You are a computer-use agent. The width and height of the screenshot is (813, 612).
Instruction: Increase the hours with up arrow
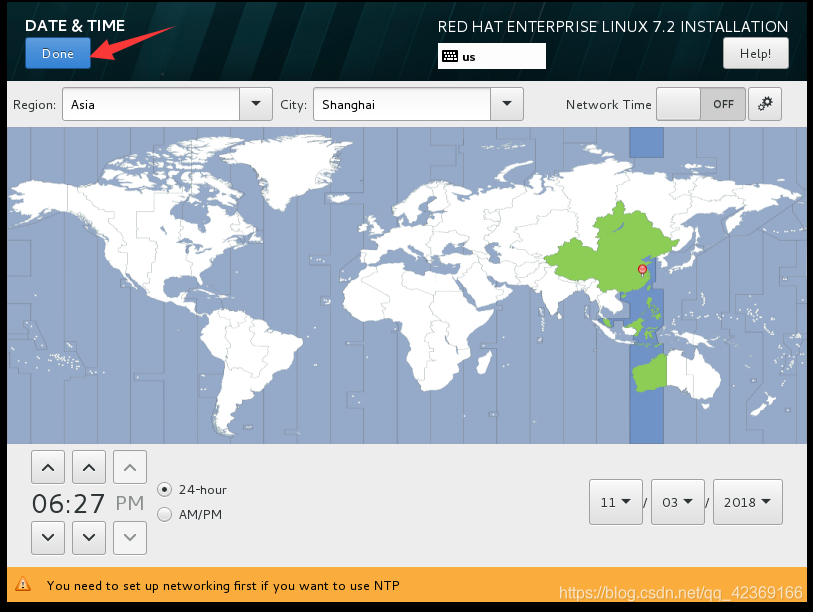pos(48,467)
